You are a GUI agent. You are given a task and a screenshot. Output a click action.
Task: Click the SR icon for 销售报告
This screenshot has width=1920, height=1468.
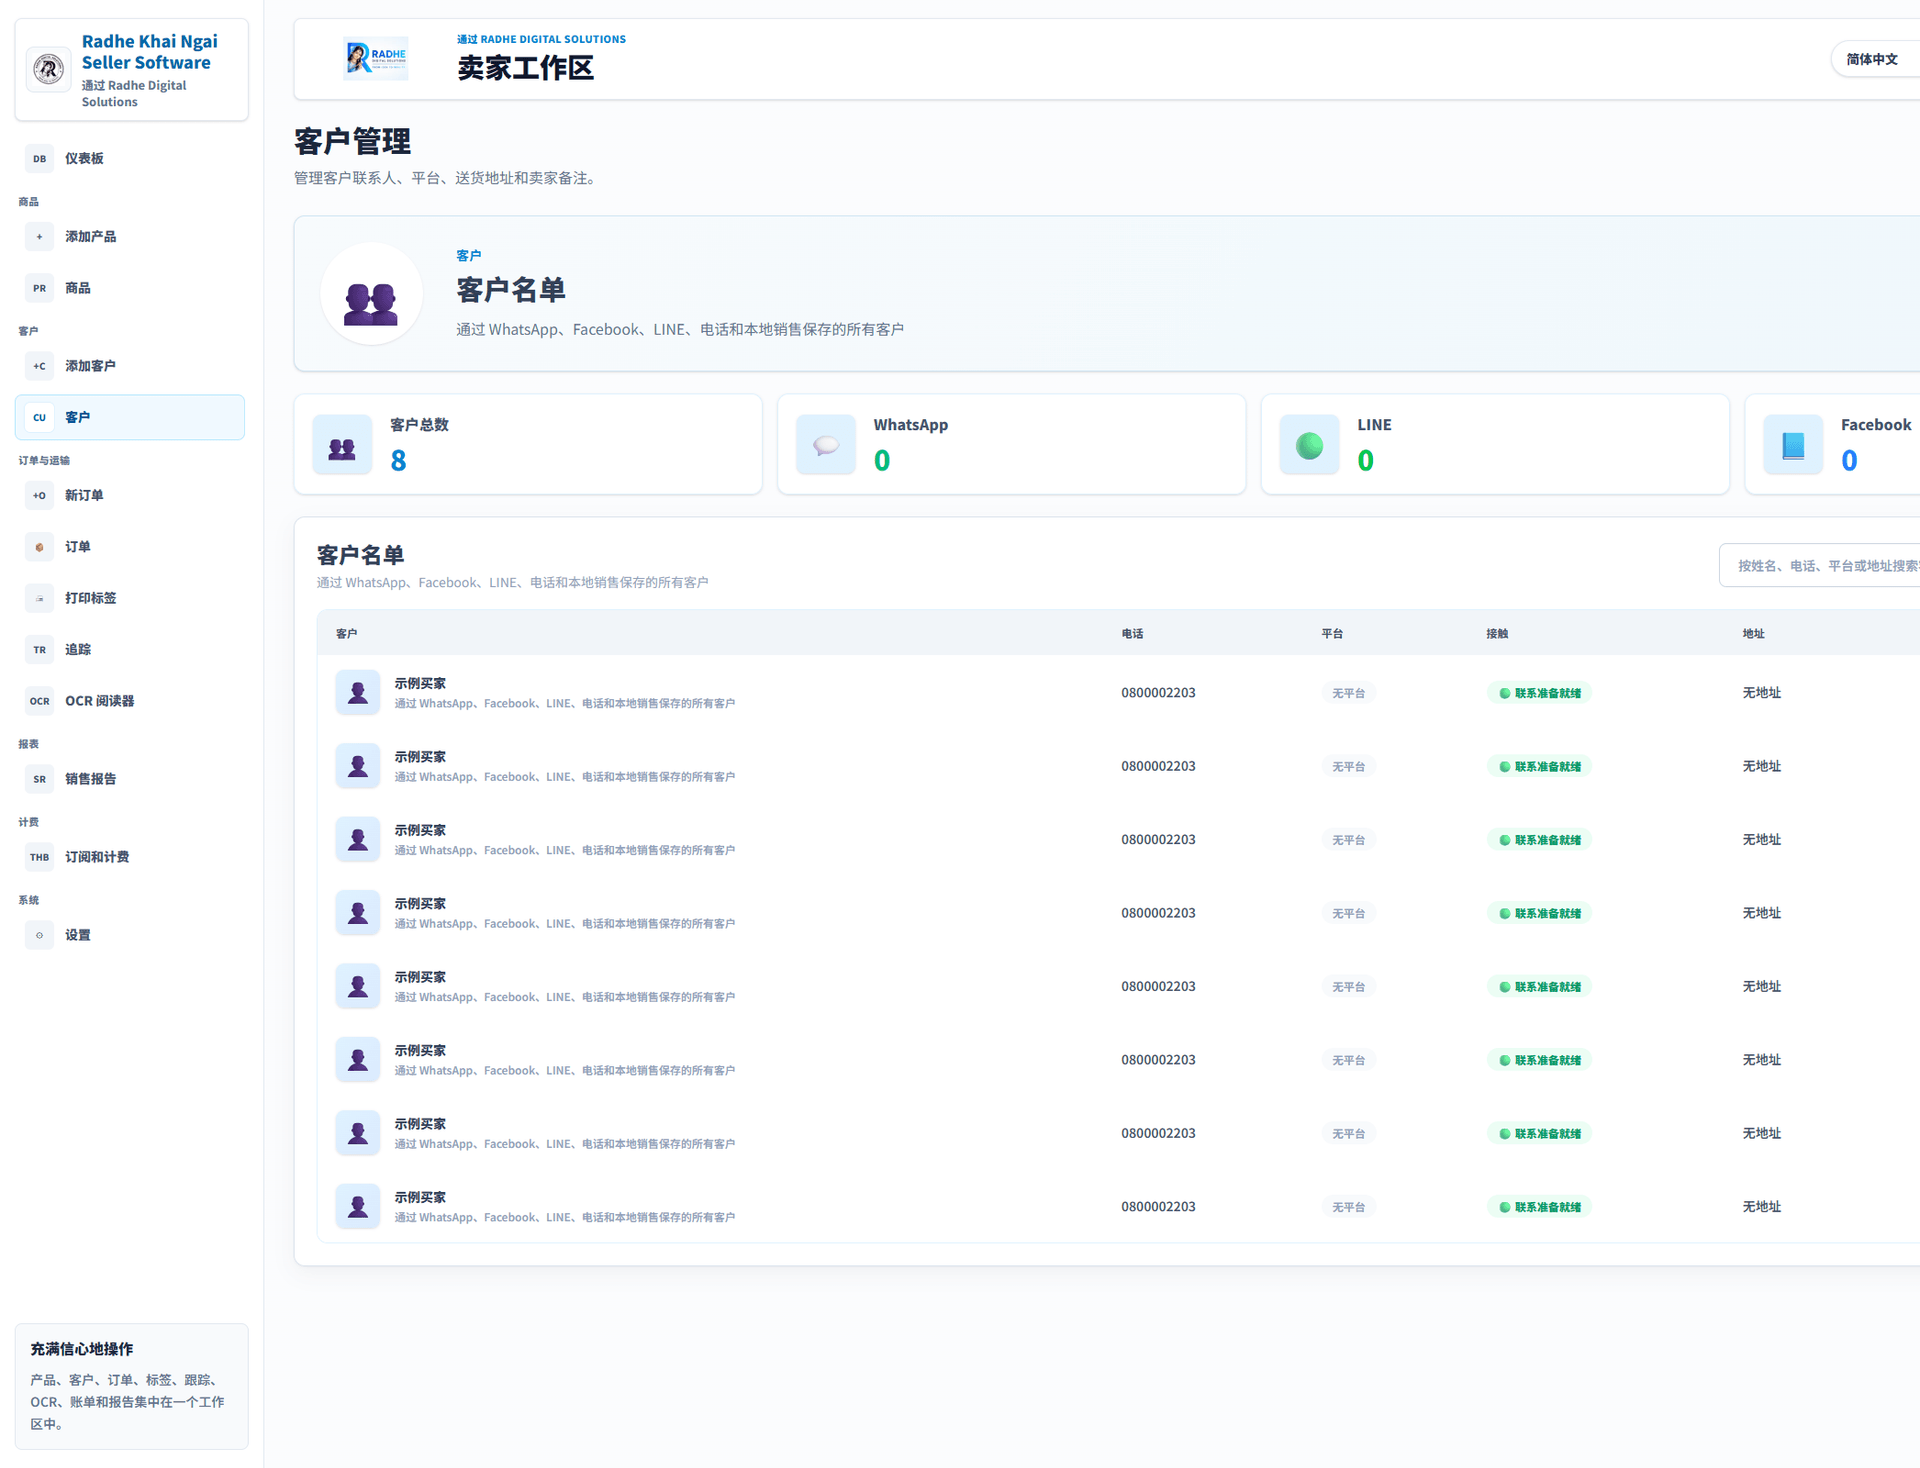click(39, 779)
